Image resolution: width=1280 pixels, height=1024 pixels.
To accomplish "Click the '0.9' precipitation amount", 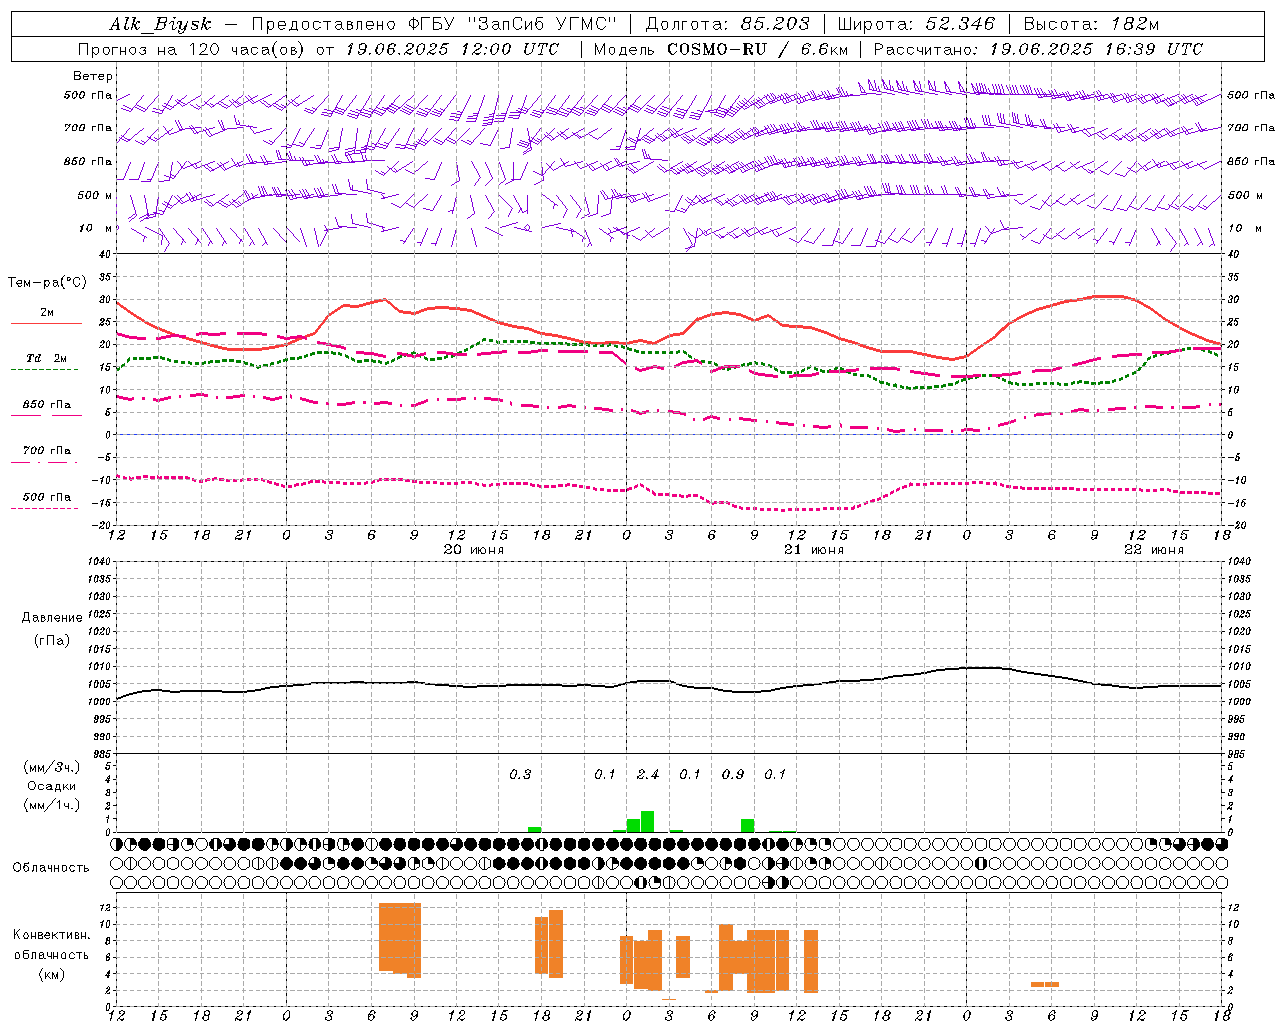I will tap(733, 775).
